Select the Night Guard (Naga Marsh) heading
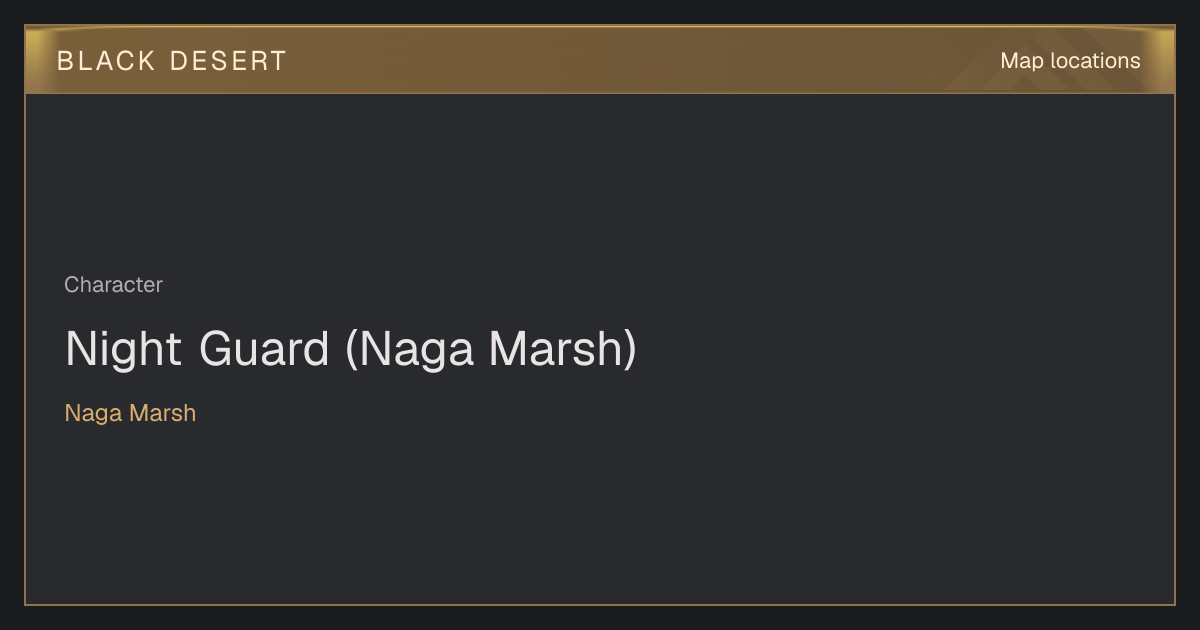This screenshot has height=630, width=1200. tap(351, 349)
